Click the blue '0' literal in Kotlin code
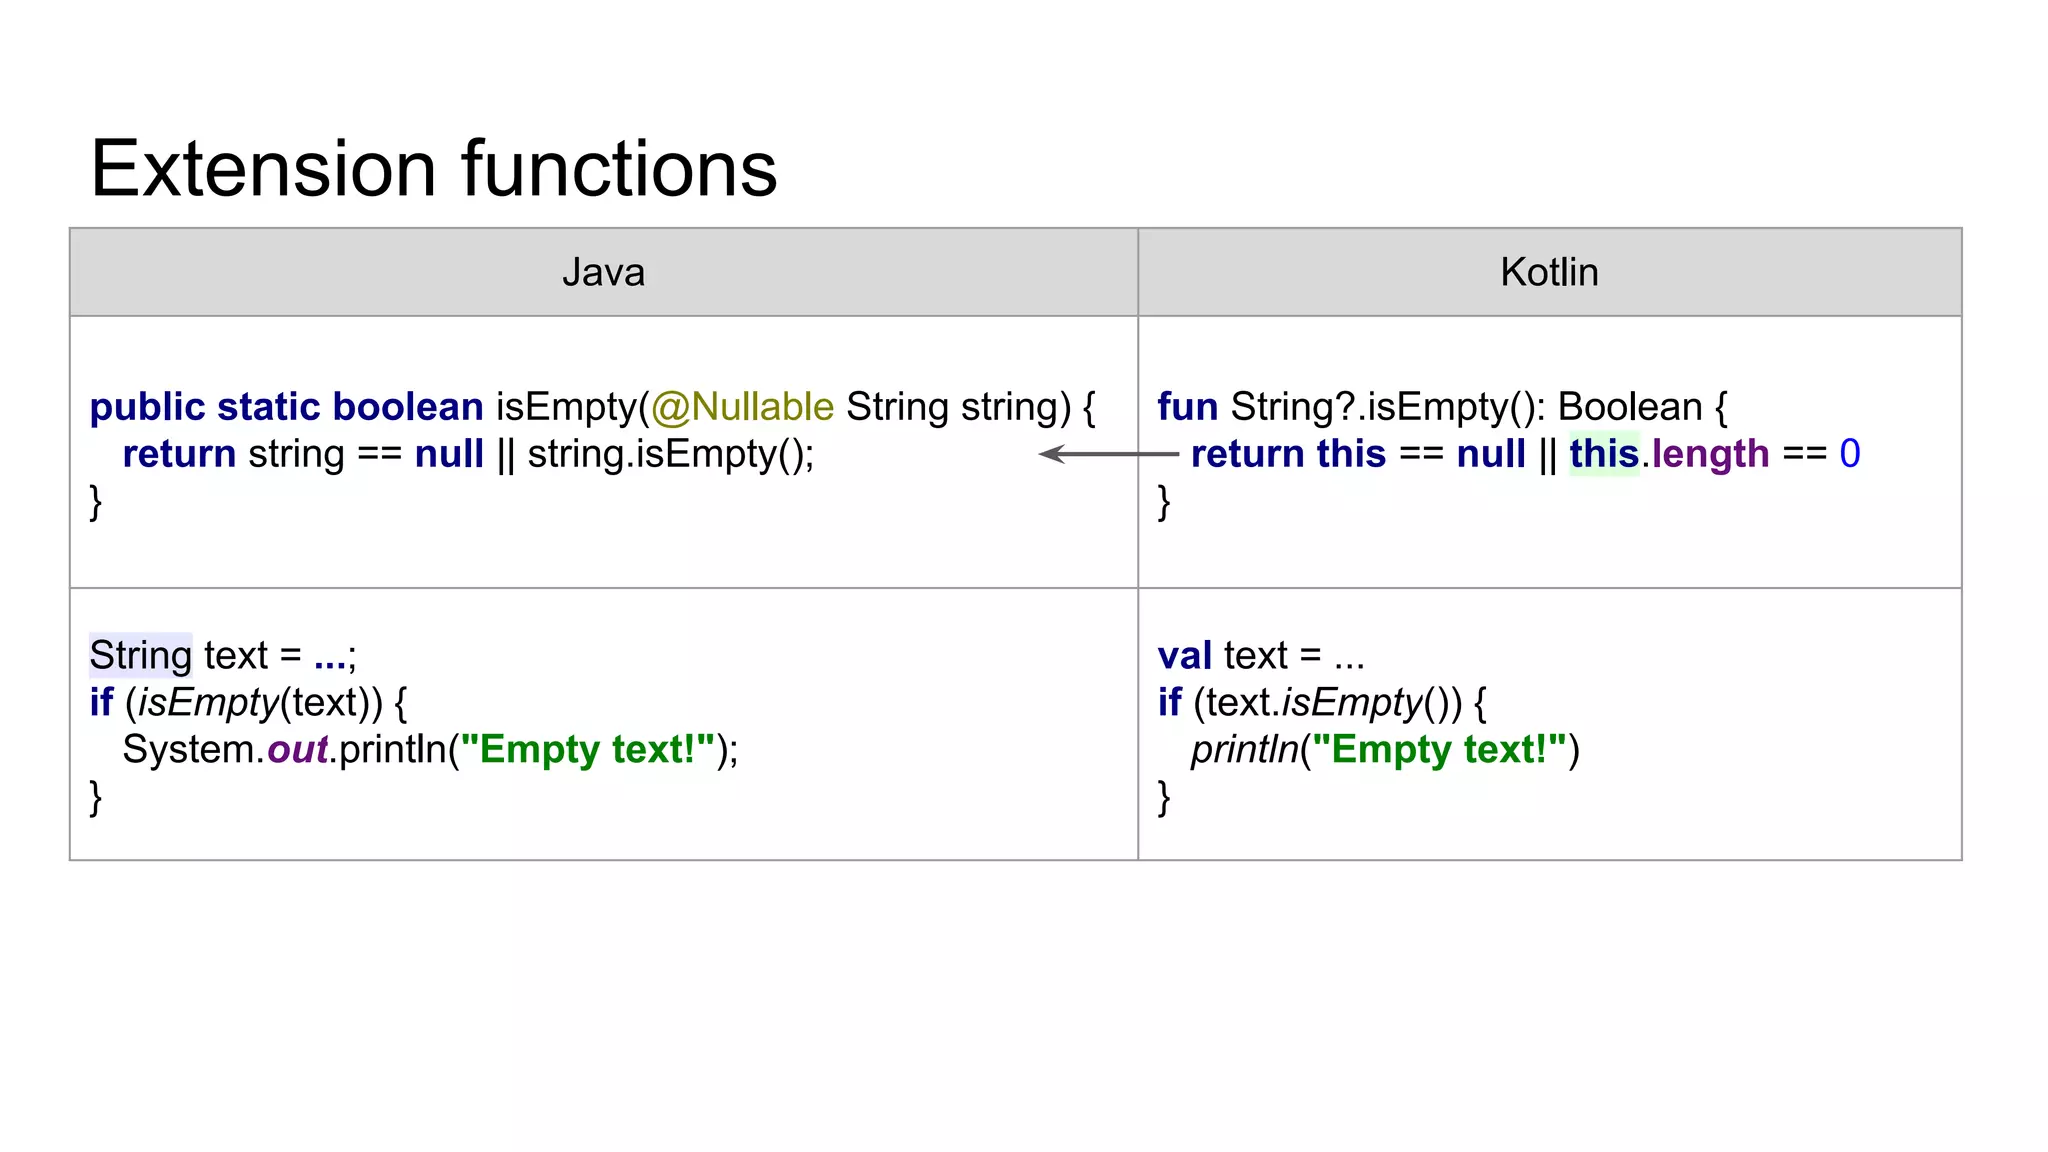The width and height of the screenshot is (2048, 1152). click(1850, 454)
